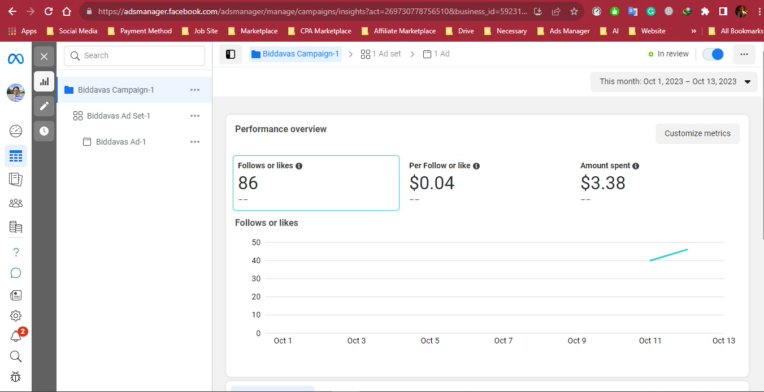The width and height of the screenshot is (764, 392).
Task: Select the Follows or likes metric card
Action: point(316,183)
